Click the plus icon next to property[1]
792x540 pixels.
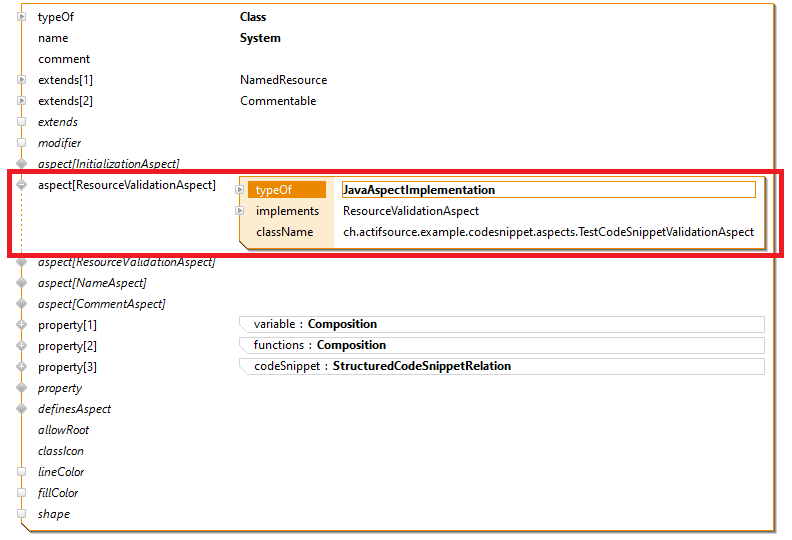click(x=21, y=325)
